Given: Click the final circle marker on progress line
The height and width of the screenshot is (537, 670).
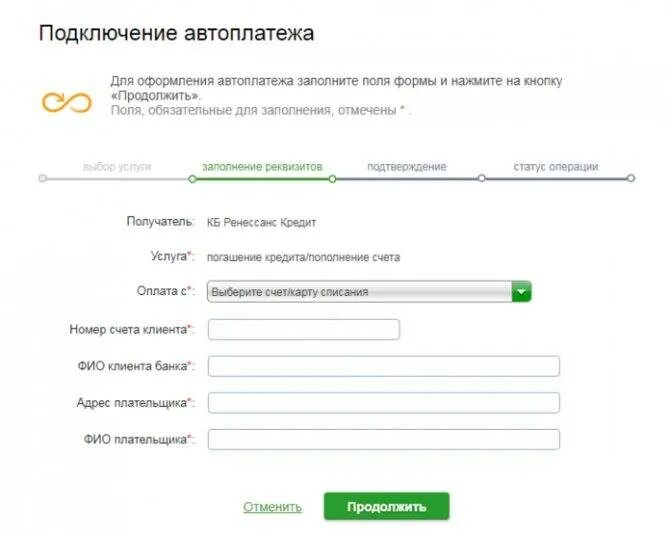Looking at the screenshot, I should 631,178.
